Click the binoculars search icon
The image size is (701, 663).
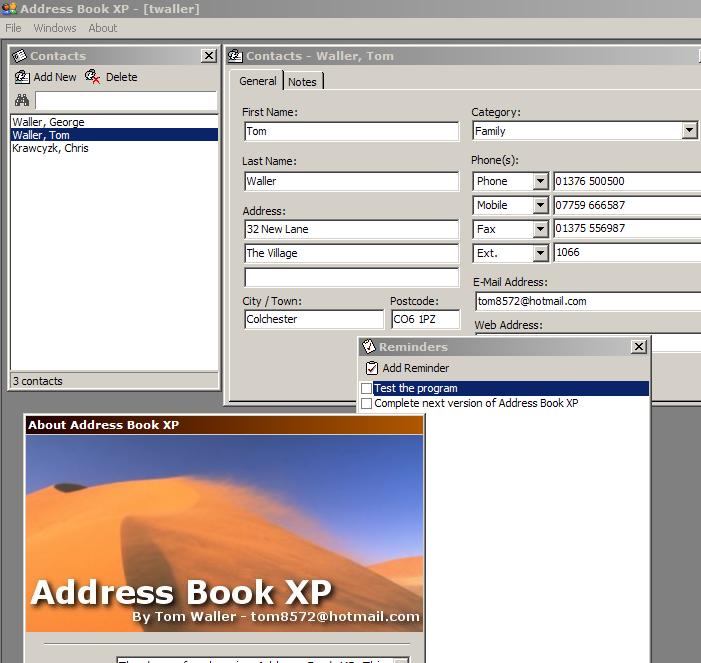21,100
